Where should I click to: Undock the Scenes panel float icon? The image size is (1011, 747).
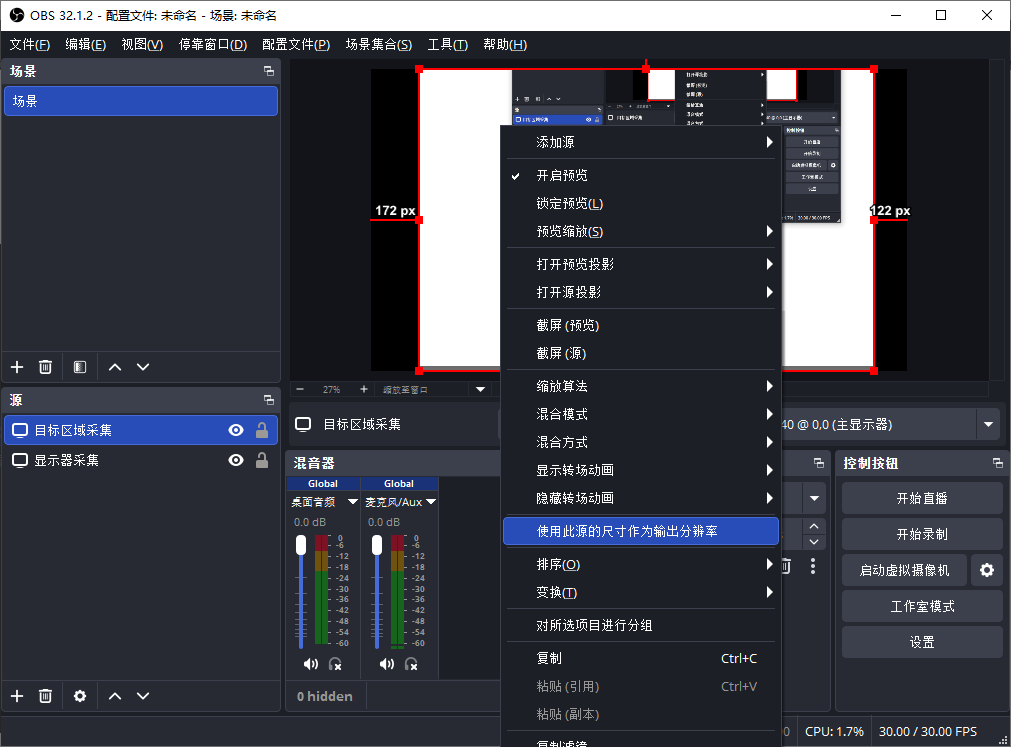click(x=269, y=71)
